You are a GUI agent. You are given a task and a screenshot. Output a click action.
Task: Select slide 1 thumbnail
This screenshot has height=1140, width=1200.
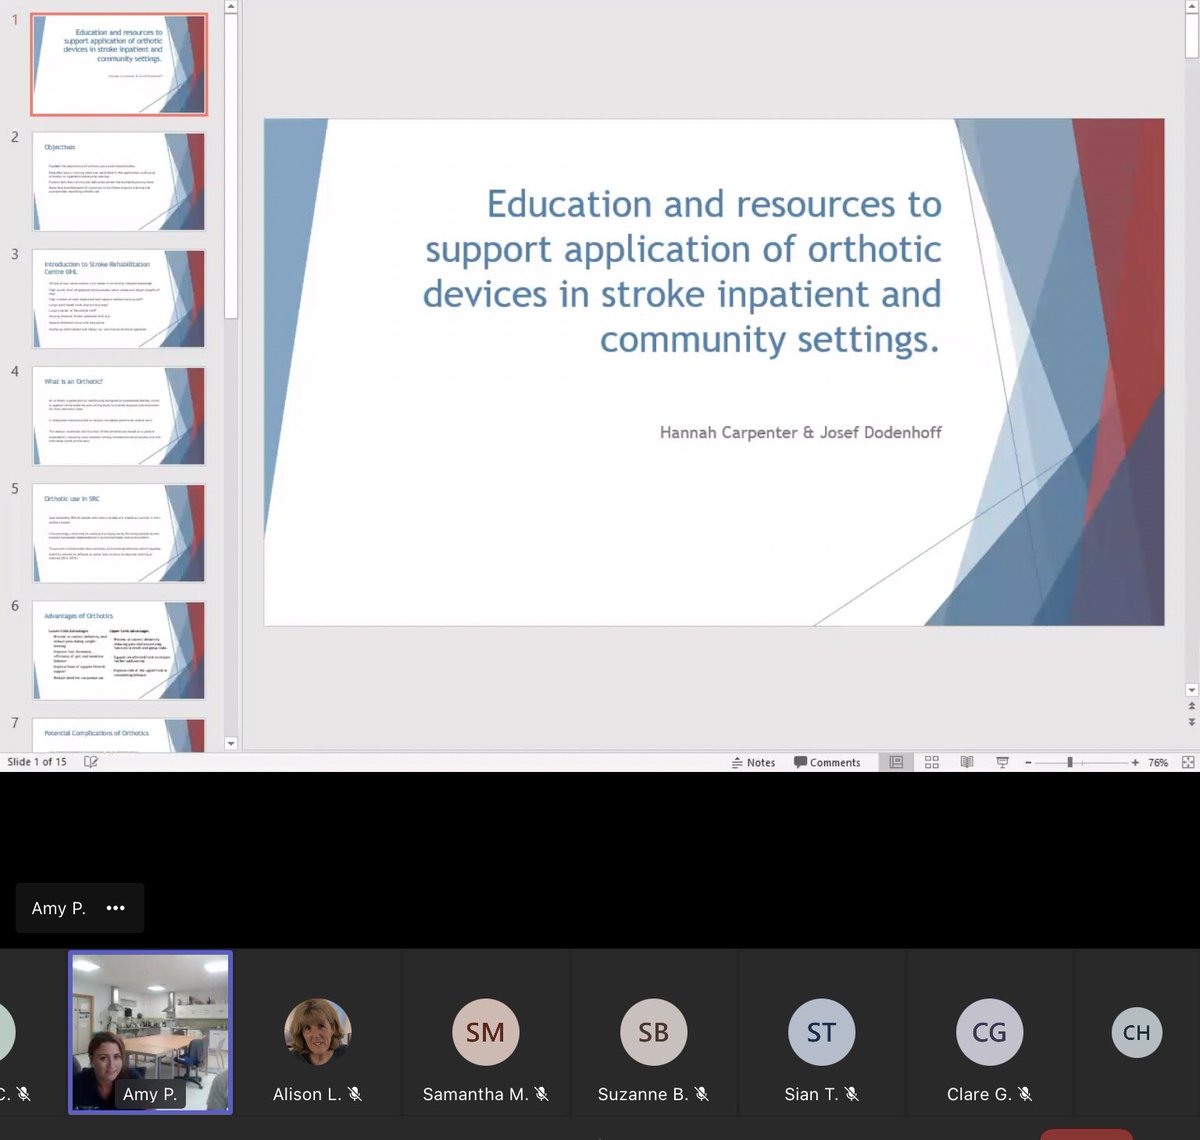(x=119, y=65)
